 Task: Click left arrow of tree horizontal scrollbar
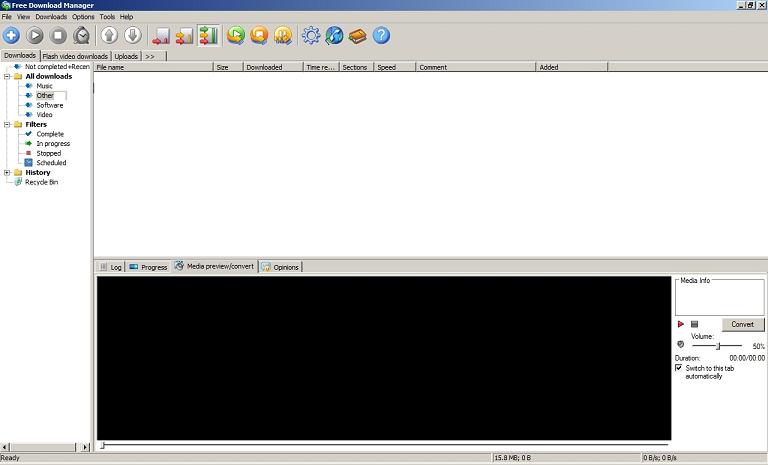point(4,447)
